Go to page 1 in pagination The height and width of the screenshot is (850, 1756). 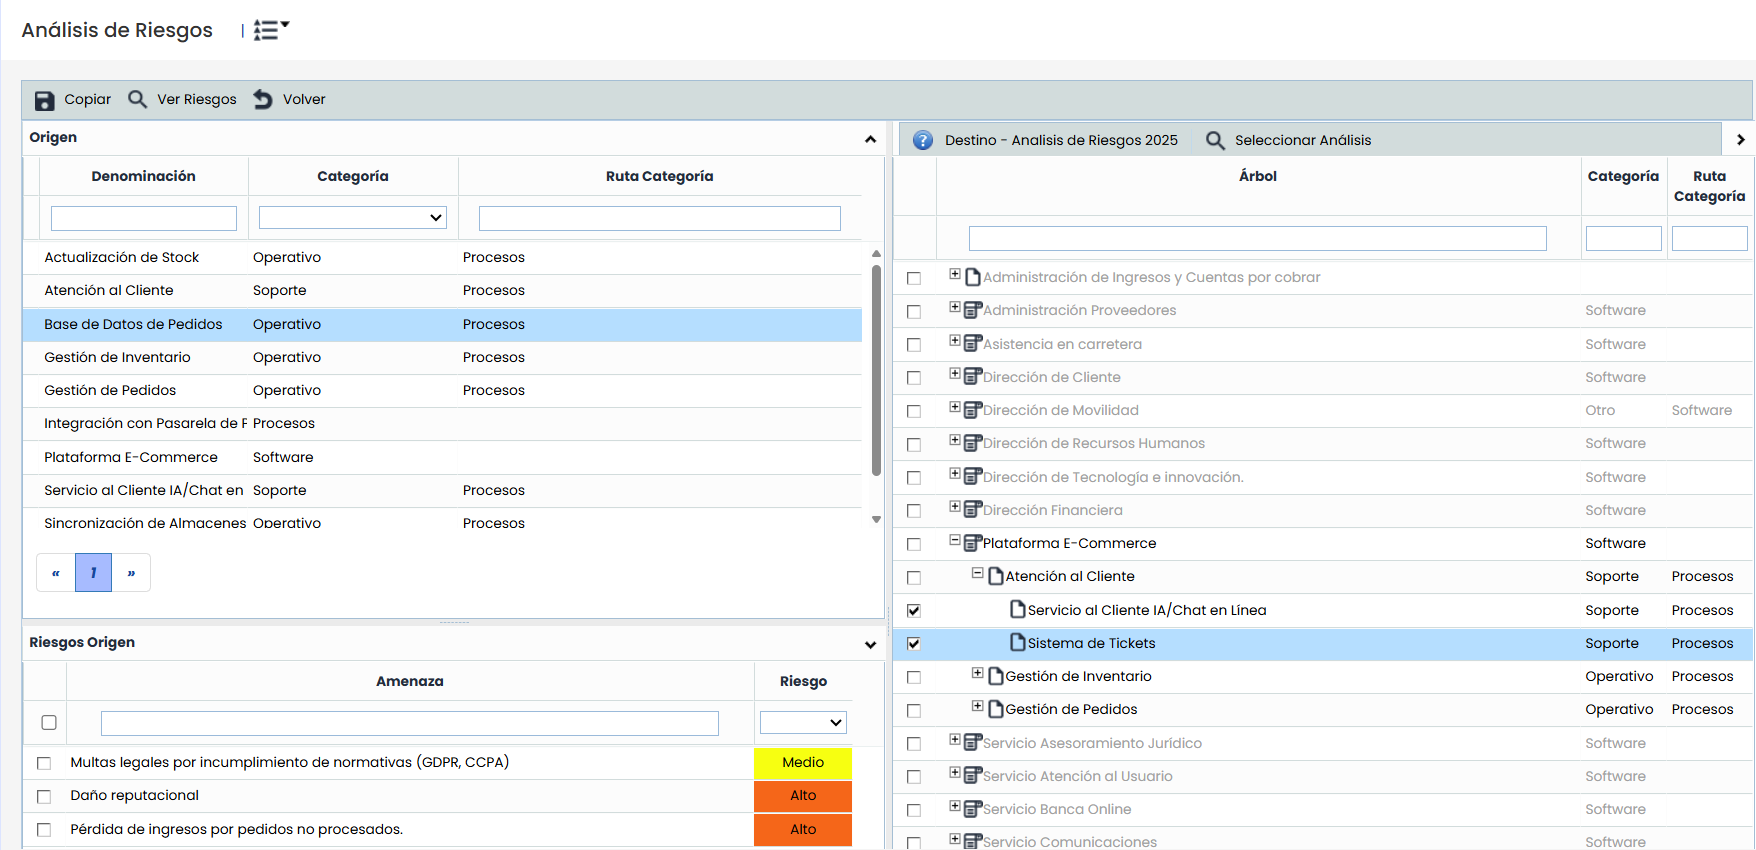tap(93, 573)
